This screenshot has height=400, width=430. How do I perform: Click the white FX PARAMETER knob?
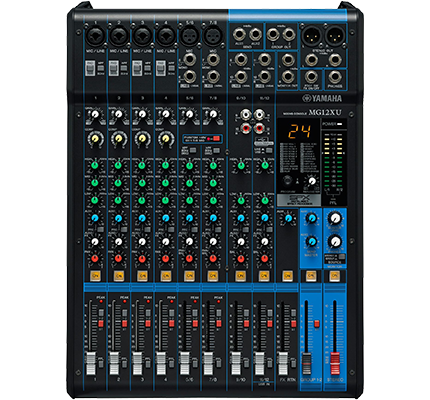coord(312,181)
